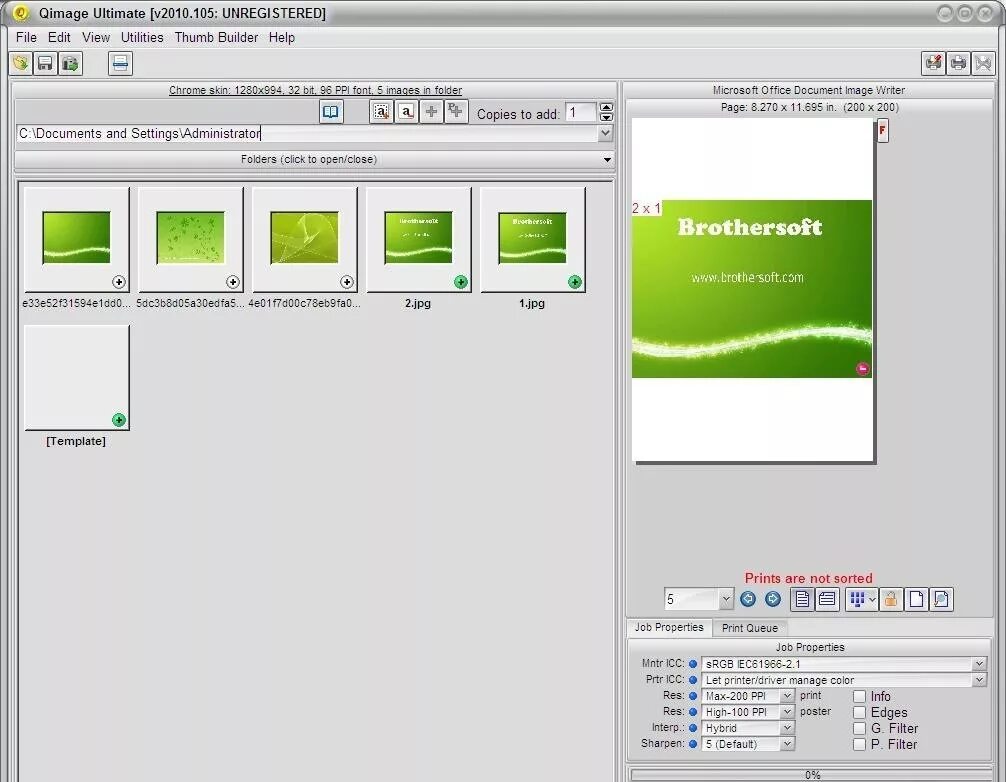Viewport: 1006px width, 782px height.
Task: Click the 0% progress bar
Action: (x=812, y=775)
